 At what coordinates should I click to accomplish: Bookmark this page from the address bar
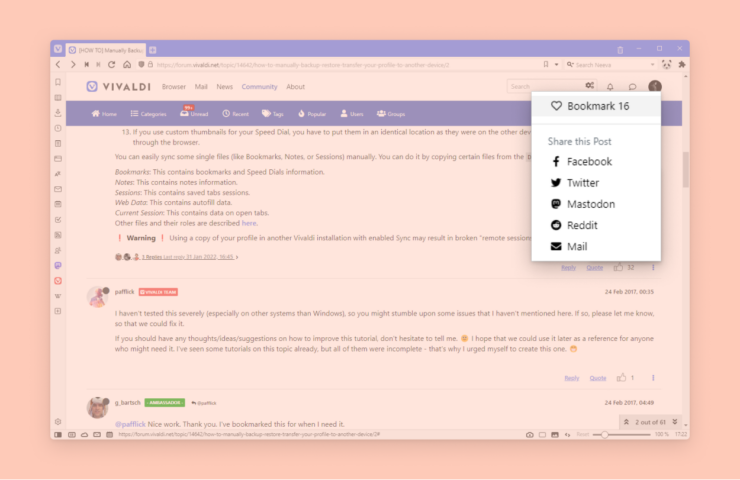[x=546, y=65]
